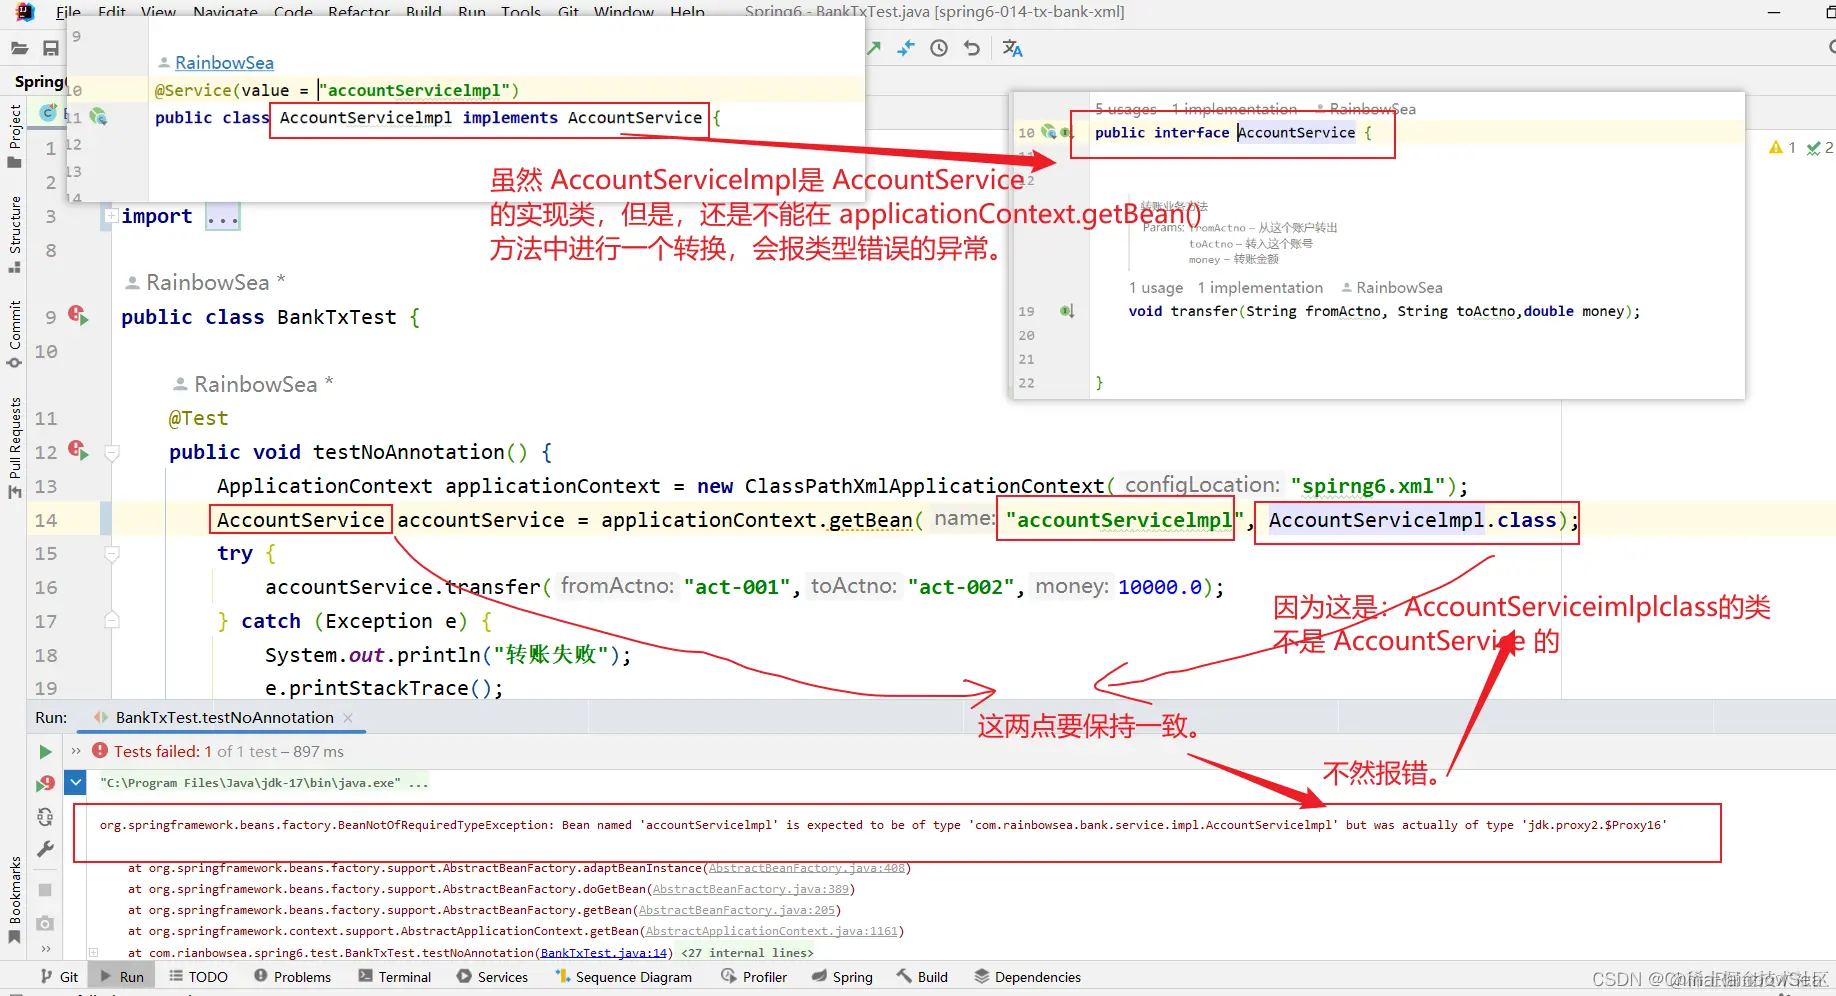Open test runner wrench settings icon
Viewport: 1836px width, 996px height.
point(45,850)
